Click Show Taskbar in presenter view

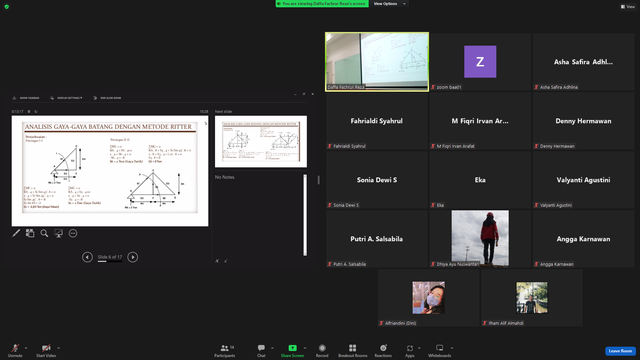tap(26, 98)
